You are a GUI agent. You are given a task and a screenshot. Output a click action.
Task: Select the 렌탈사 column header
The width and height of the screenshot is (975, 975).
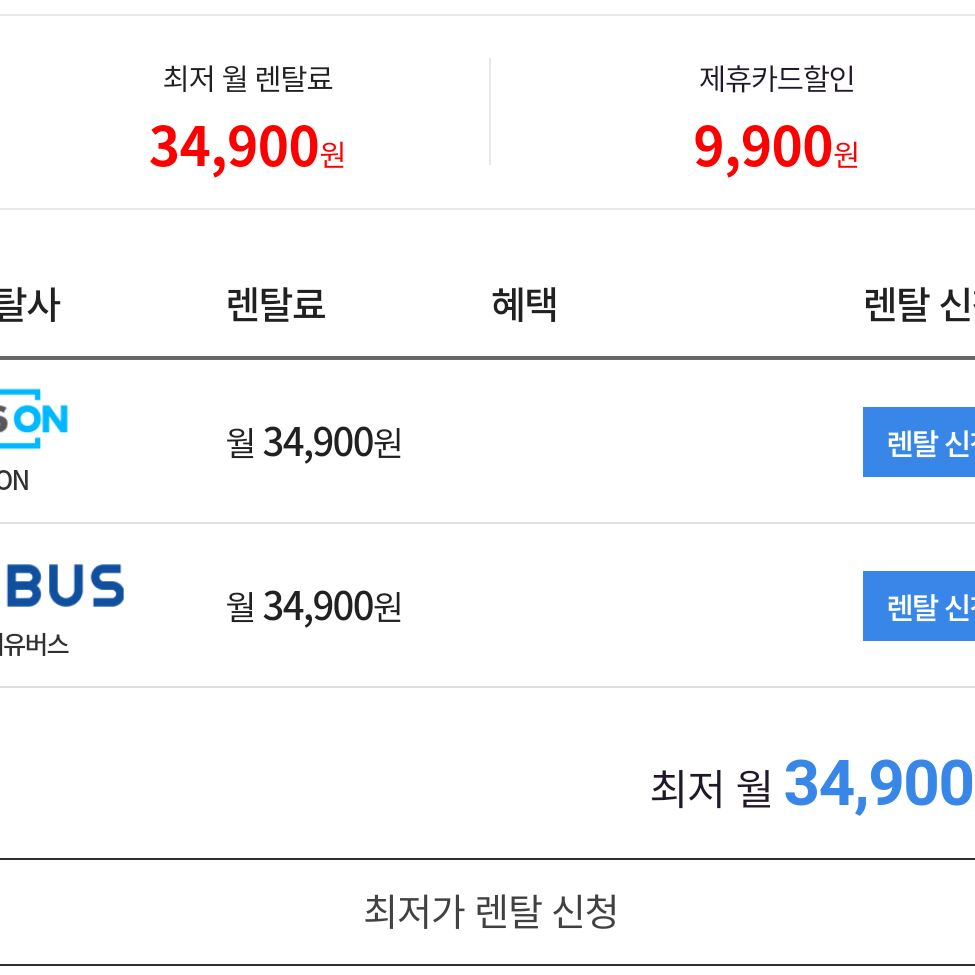[30, 305]
